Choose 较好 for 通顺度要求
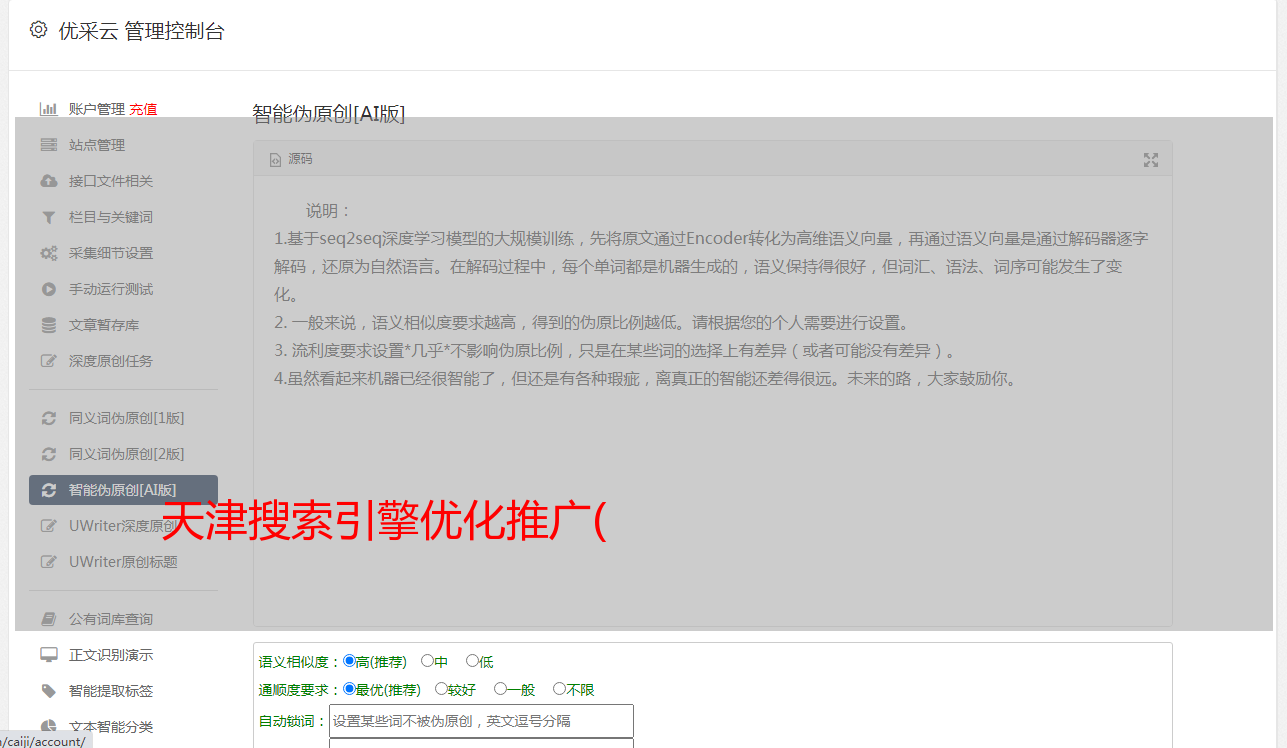 coord(441,689)
